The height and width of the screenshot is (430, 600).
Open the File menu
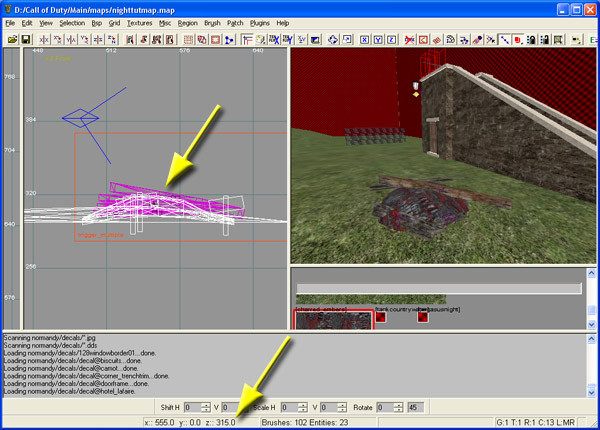click(x=10, y=23)
